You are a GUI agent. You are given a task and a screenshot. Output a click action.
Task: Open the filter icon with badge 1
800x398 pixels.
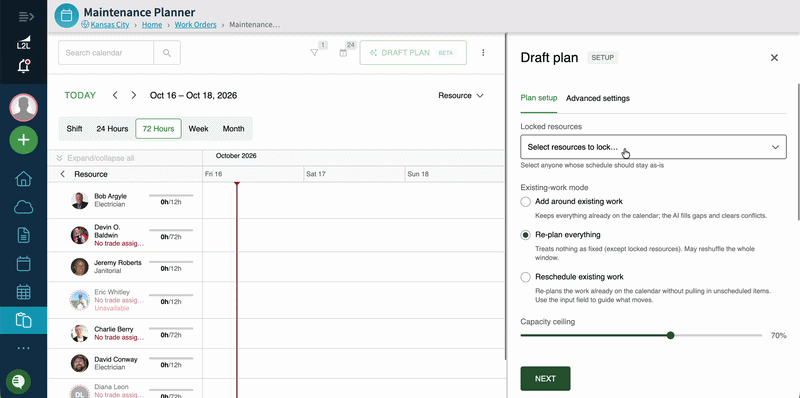314,53
